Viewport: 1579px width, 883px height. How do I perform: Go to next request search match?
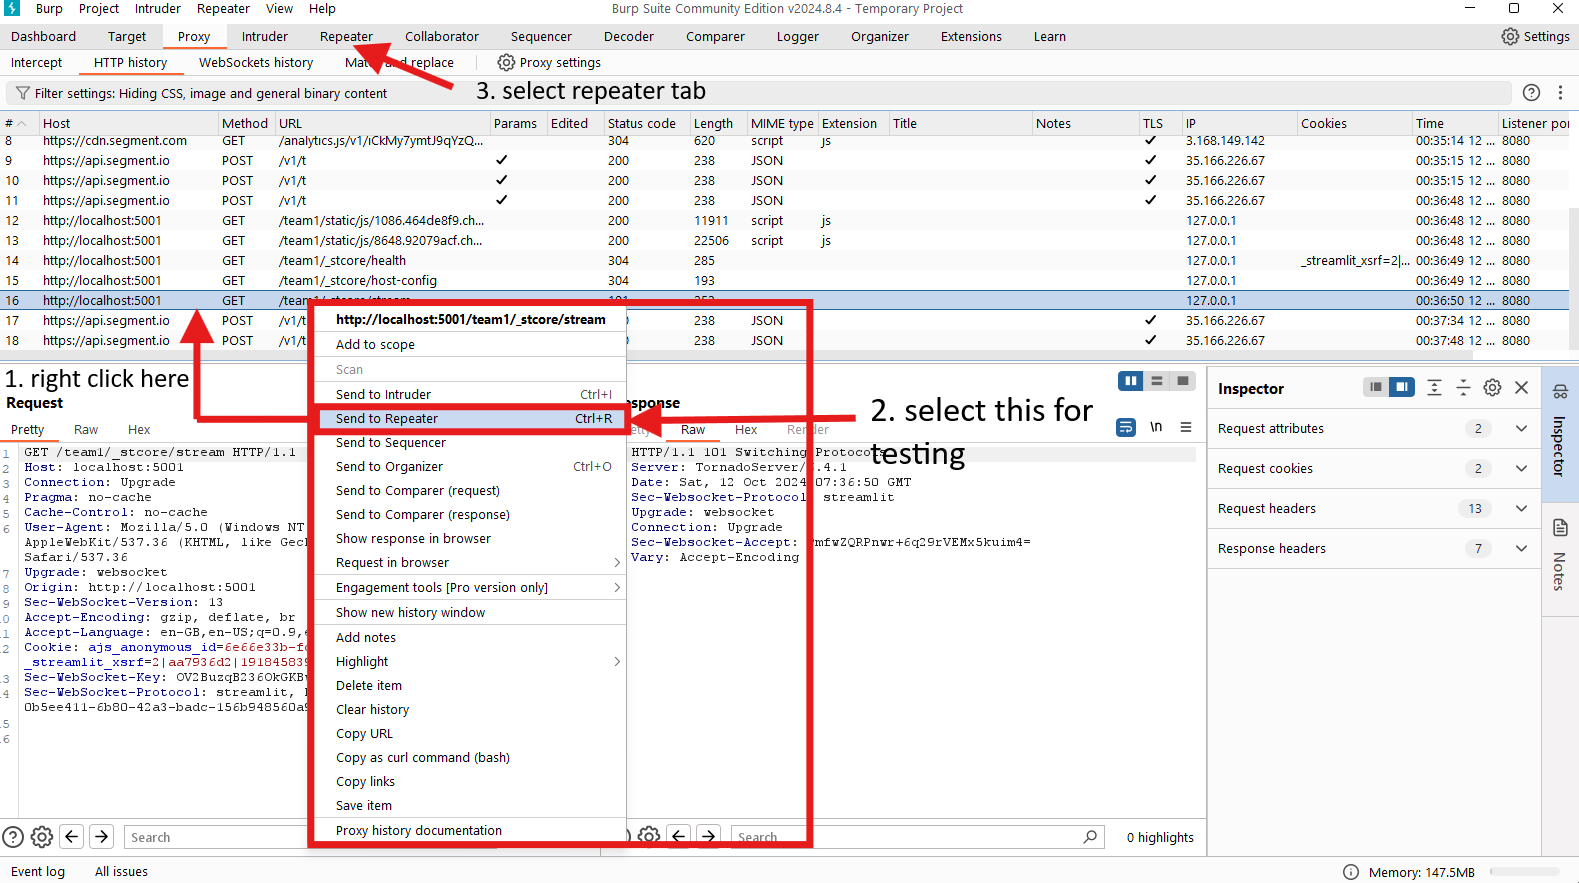tap(102, 836)
